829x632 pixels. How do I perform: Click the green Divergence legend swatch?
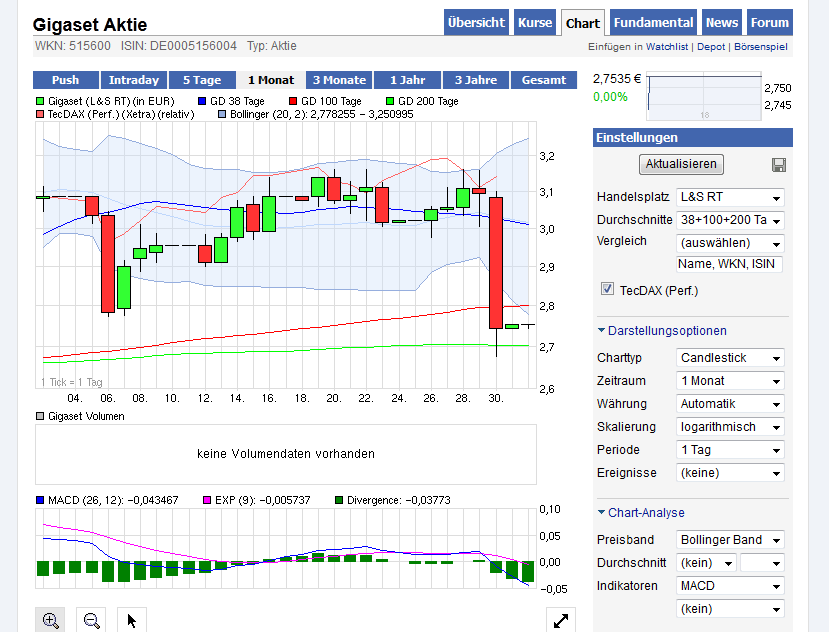[339, 500]
